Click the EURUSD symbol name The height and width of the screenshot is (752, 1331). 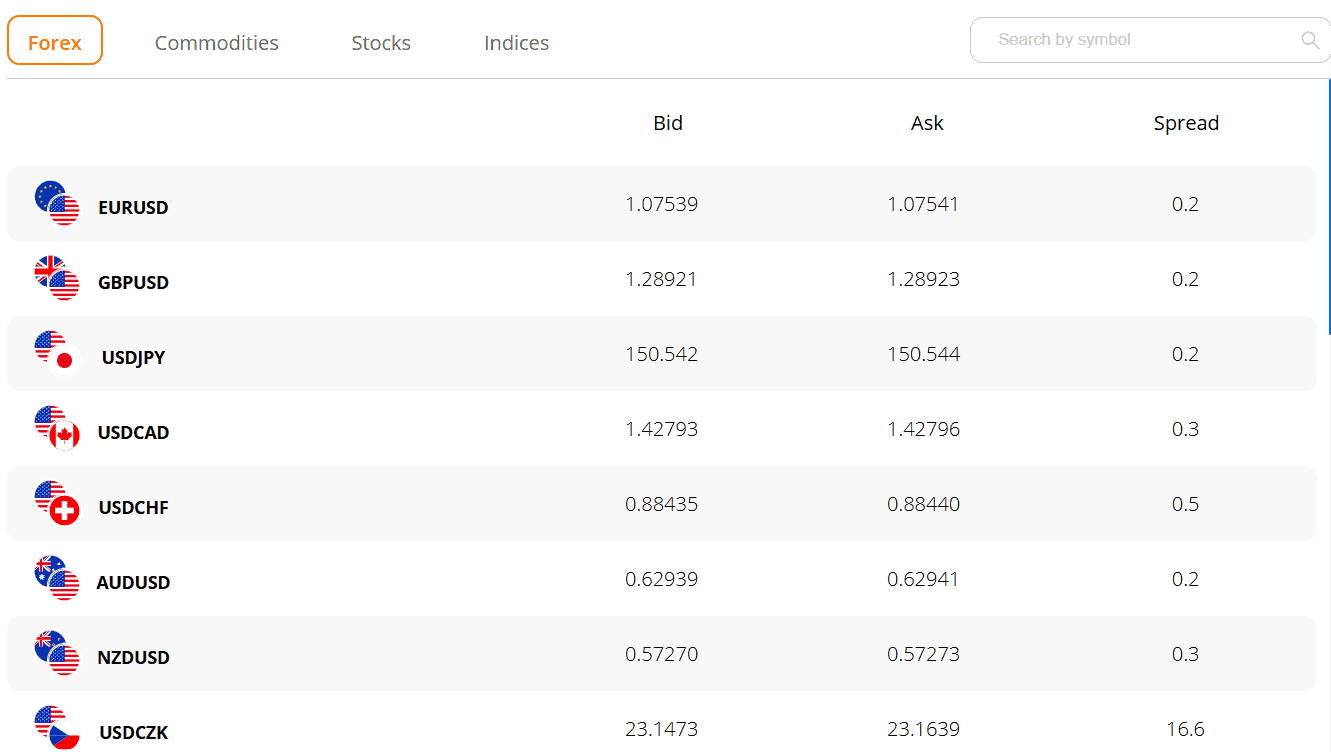[133, 208]
